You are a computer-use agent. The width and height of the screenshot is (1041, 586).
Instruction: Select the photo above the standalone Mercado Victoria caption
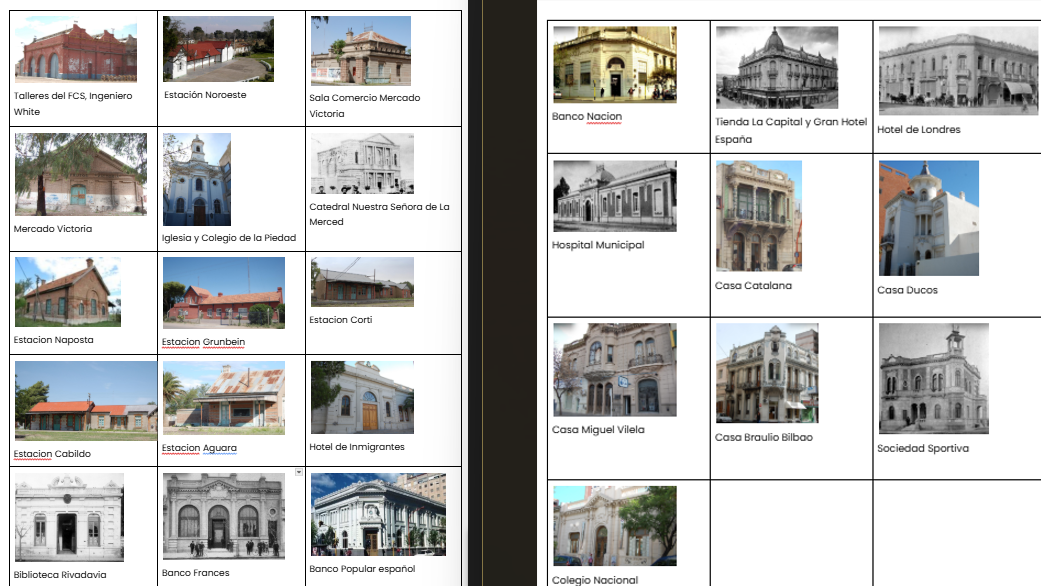[81, 175]
